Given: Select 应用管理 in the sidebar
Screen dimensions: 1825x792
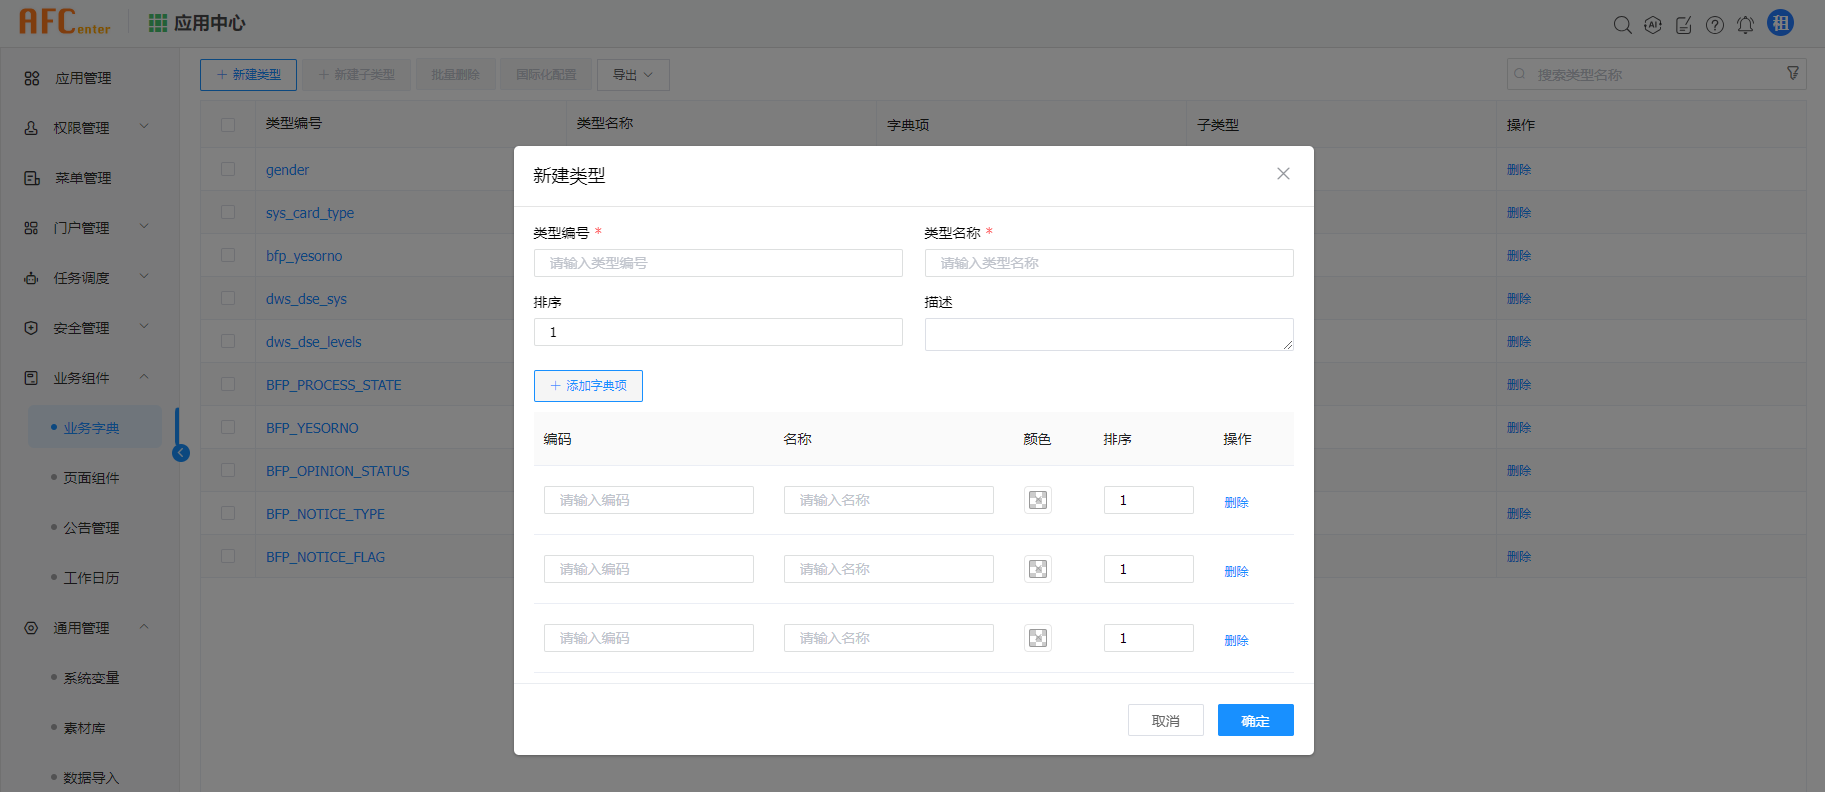Looking at the screenshot, I should click(83, 78).
